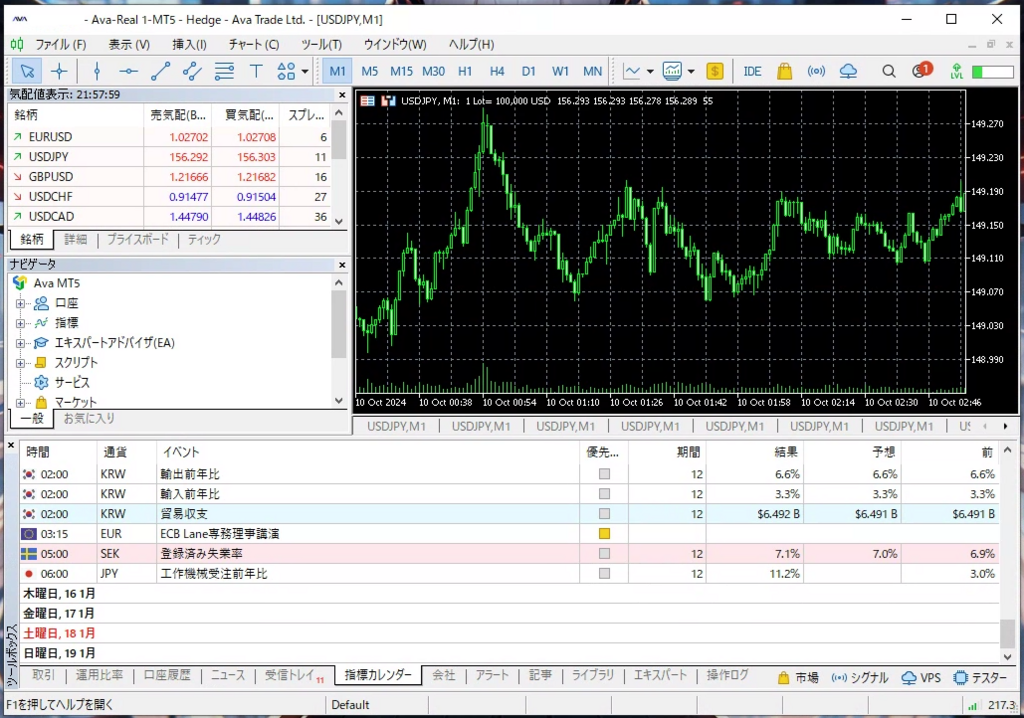Open the MetaEditor via the IDE icon
Screen dimensions: 1024x718
coord(752,71)
